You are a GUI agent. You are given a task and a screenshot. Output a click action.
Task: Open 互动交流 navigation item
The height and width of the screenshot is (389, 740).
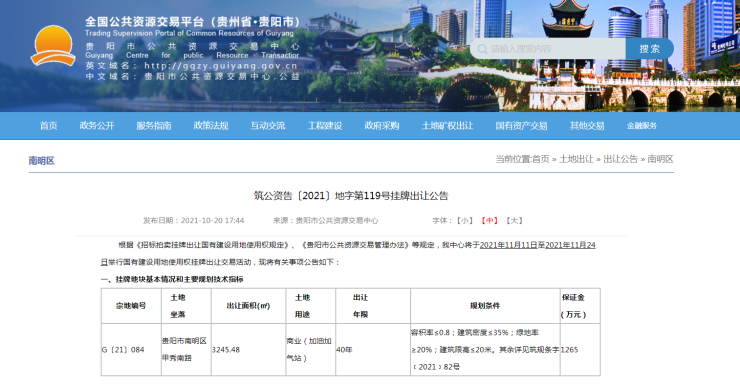coord(268,126)
